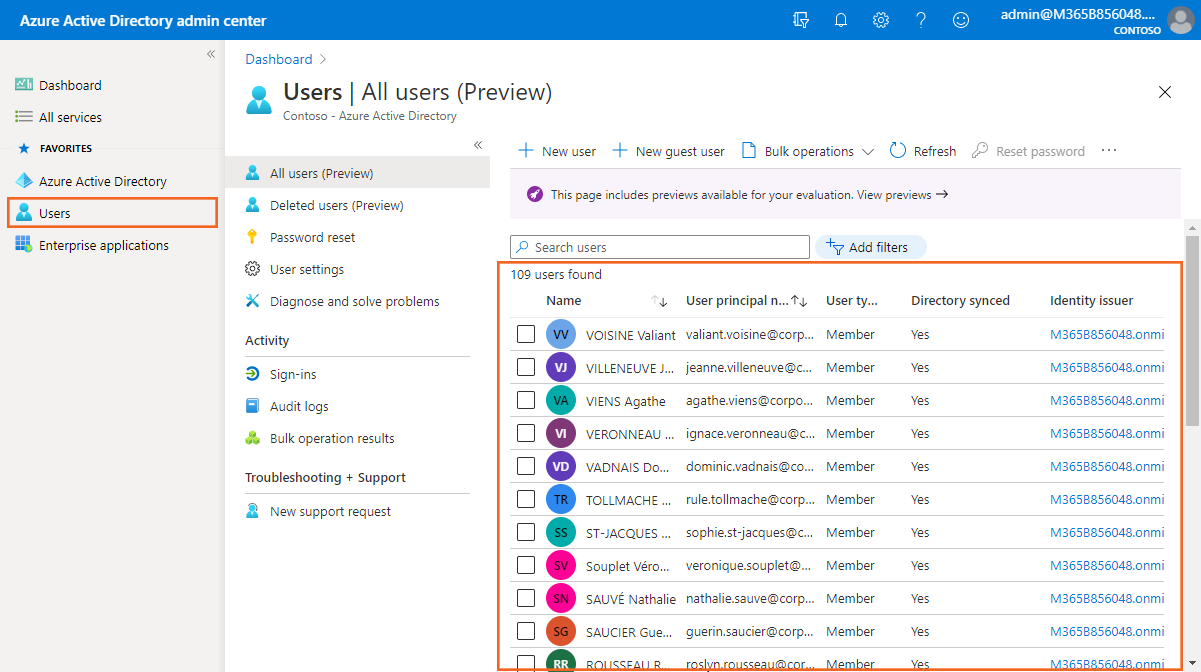This screenshot has height=672, width=1201.
Task: Check the box for VOISINE Valiant
Action: 526,334
